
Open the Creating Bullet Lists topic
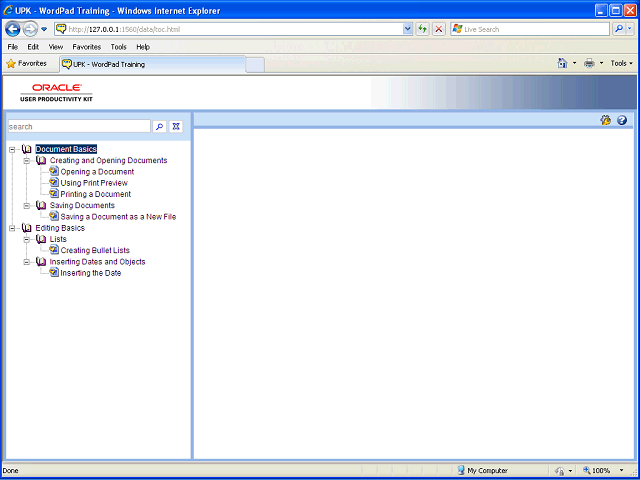coord(95,251)
